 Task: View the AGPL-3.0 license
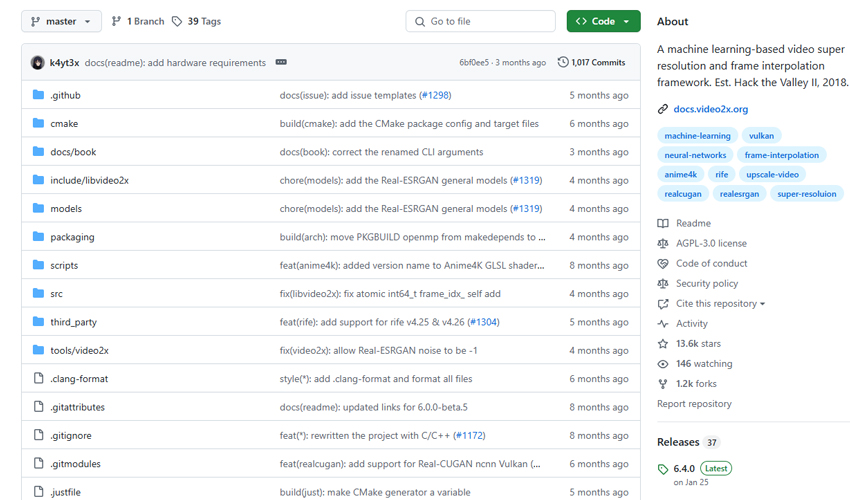tap(711, 243)
